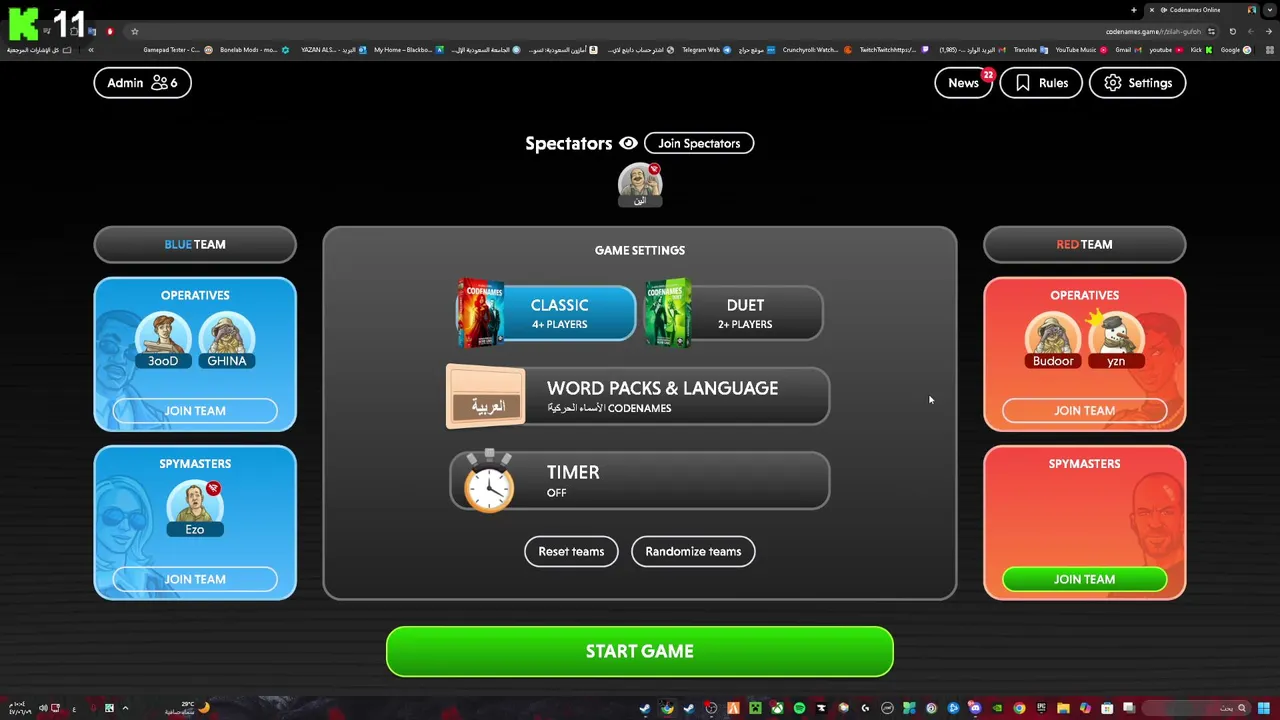Click the Arabic word pack card icon
The height and width of the screenshot is (720, 1280).
(x=486, y=397)
